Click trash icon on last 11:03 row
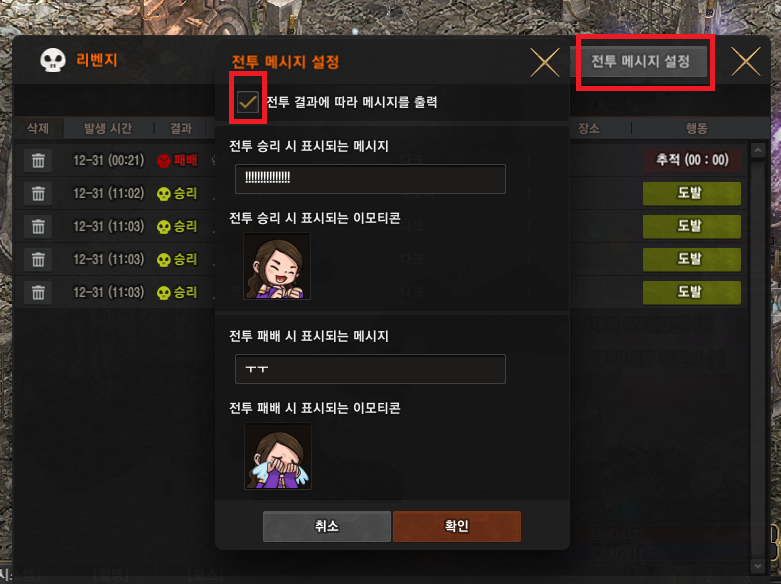Screen dimensions: 781x584 click(38, 292)
